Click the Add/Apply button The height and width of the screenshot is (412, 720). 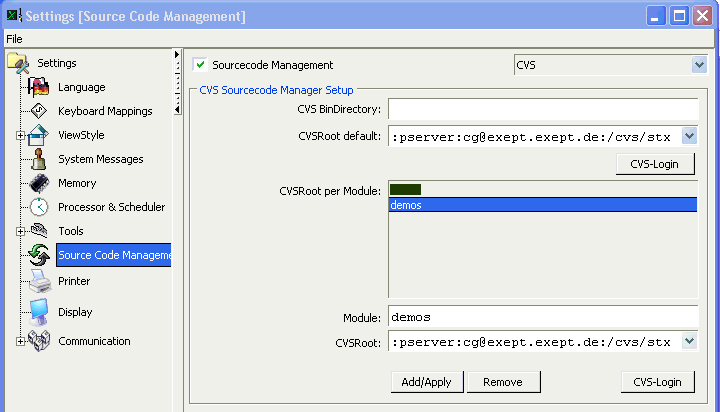427,382
